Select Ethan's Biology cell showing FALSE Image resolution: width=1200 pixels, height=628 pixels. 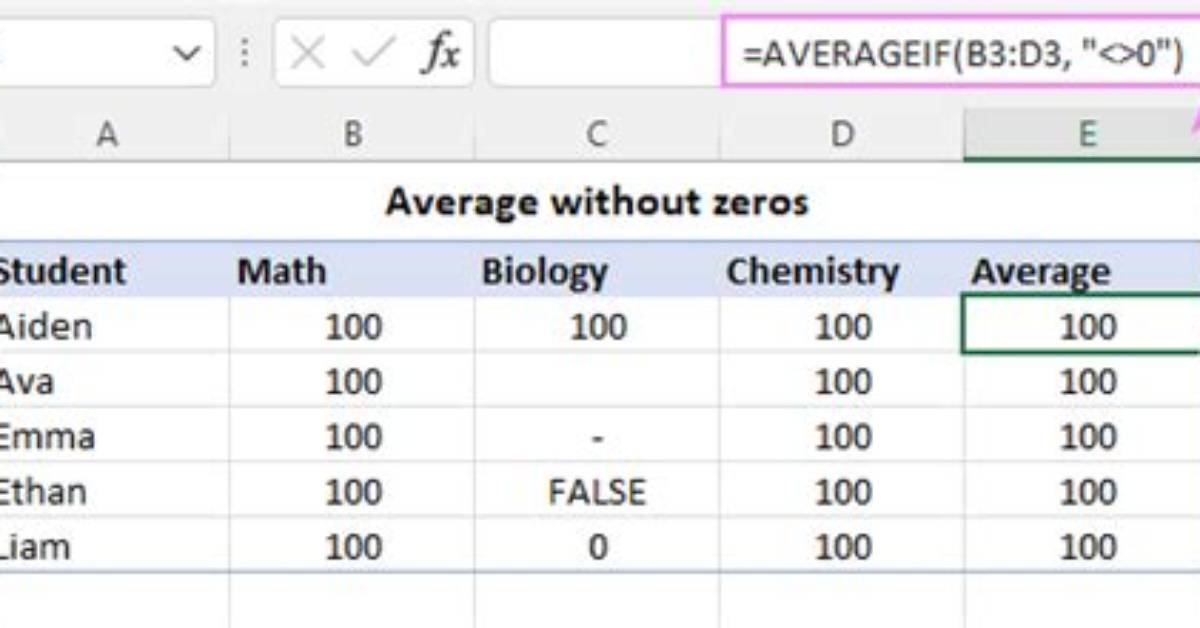[x=597, y=491]
